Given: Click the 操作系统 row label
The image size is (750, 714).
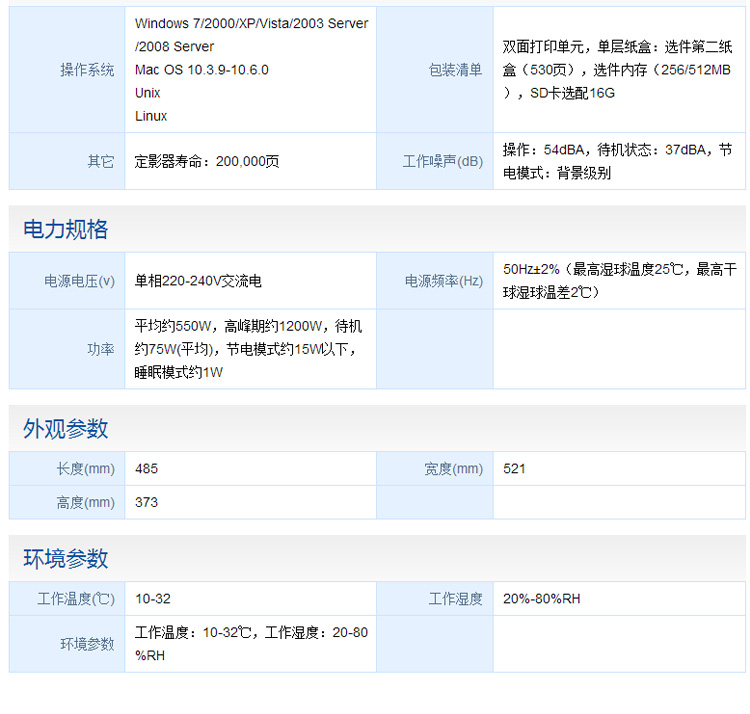Looking at the screenshot, I should point(87,70).
